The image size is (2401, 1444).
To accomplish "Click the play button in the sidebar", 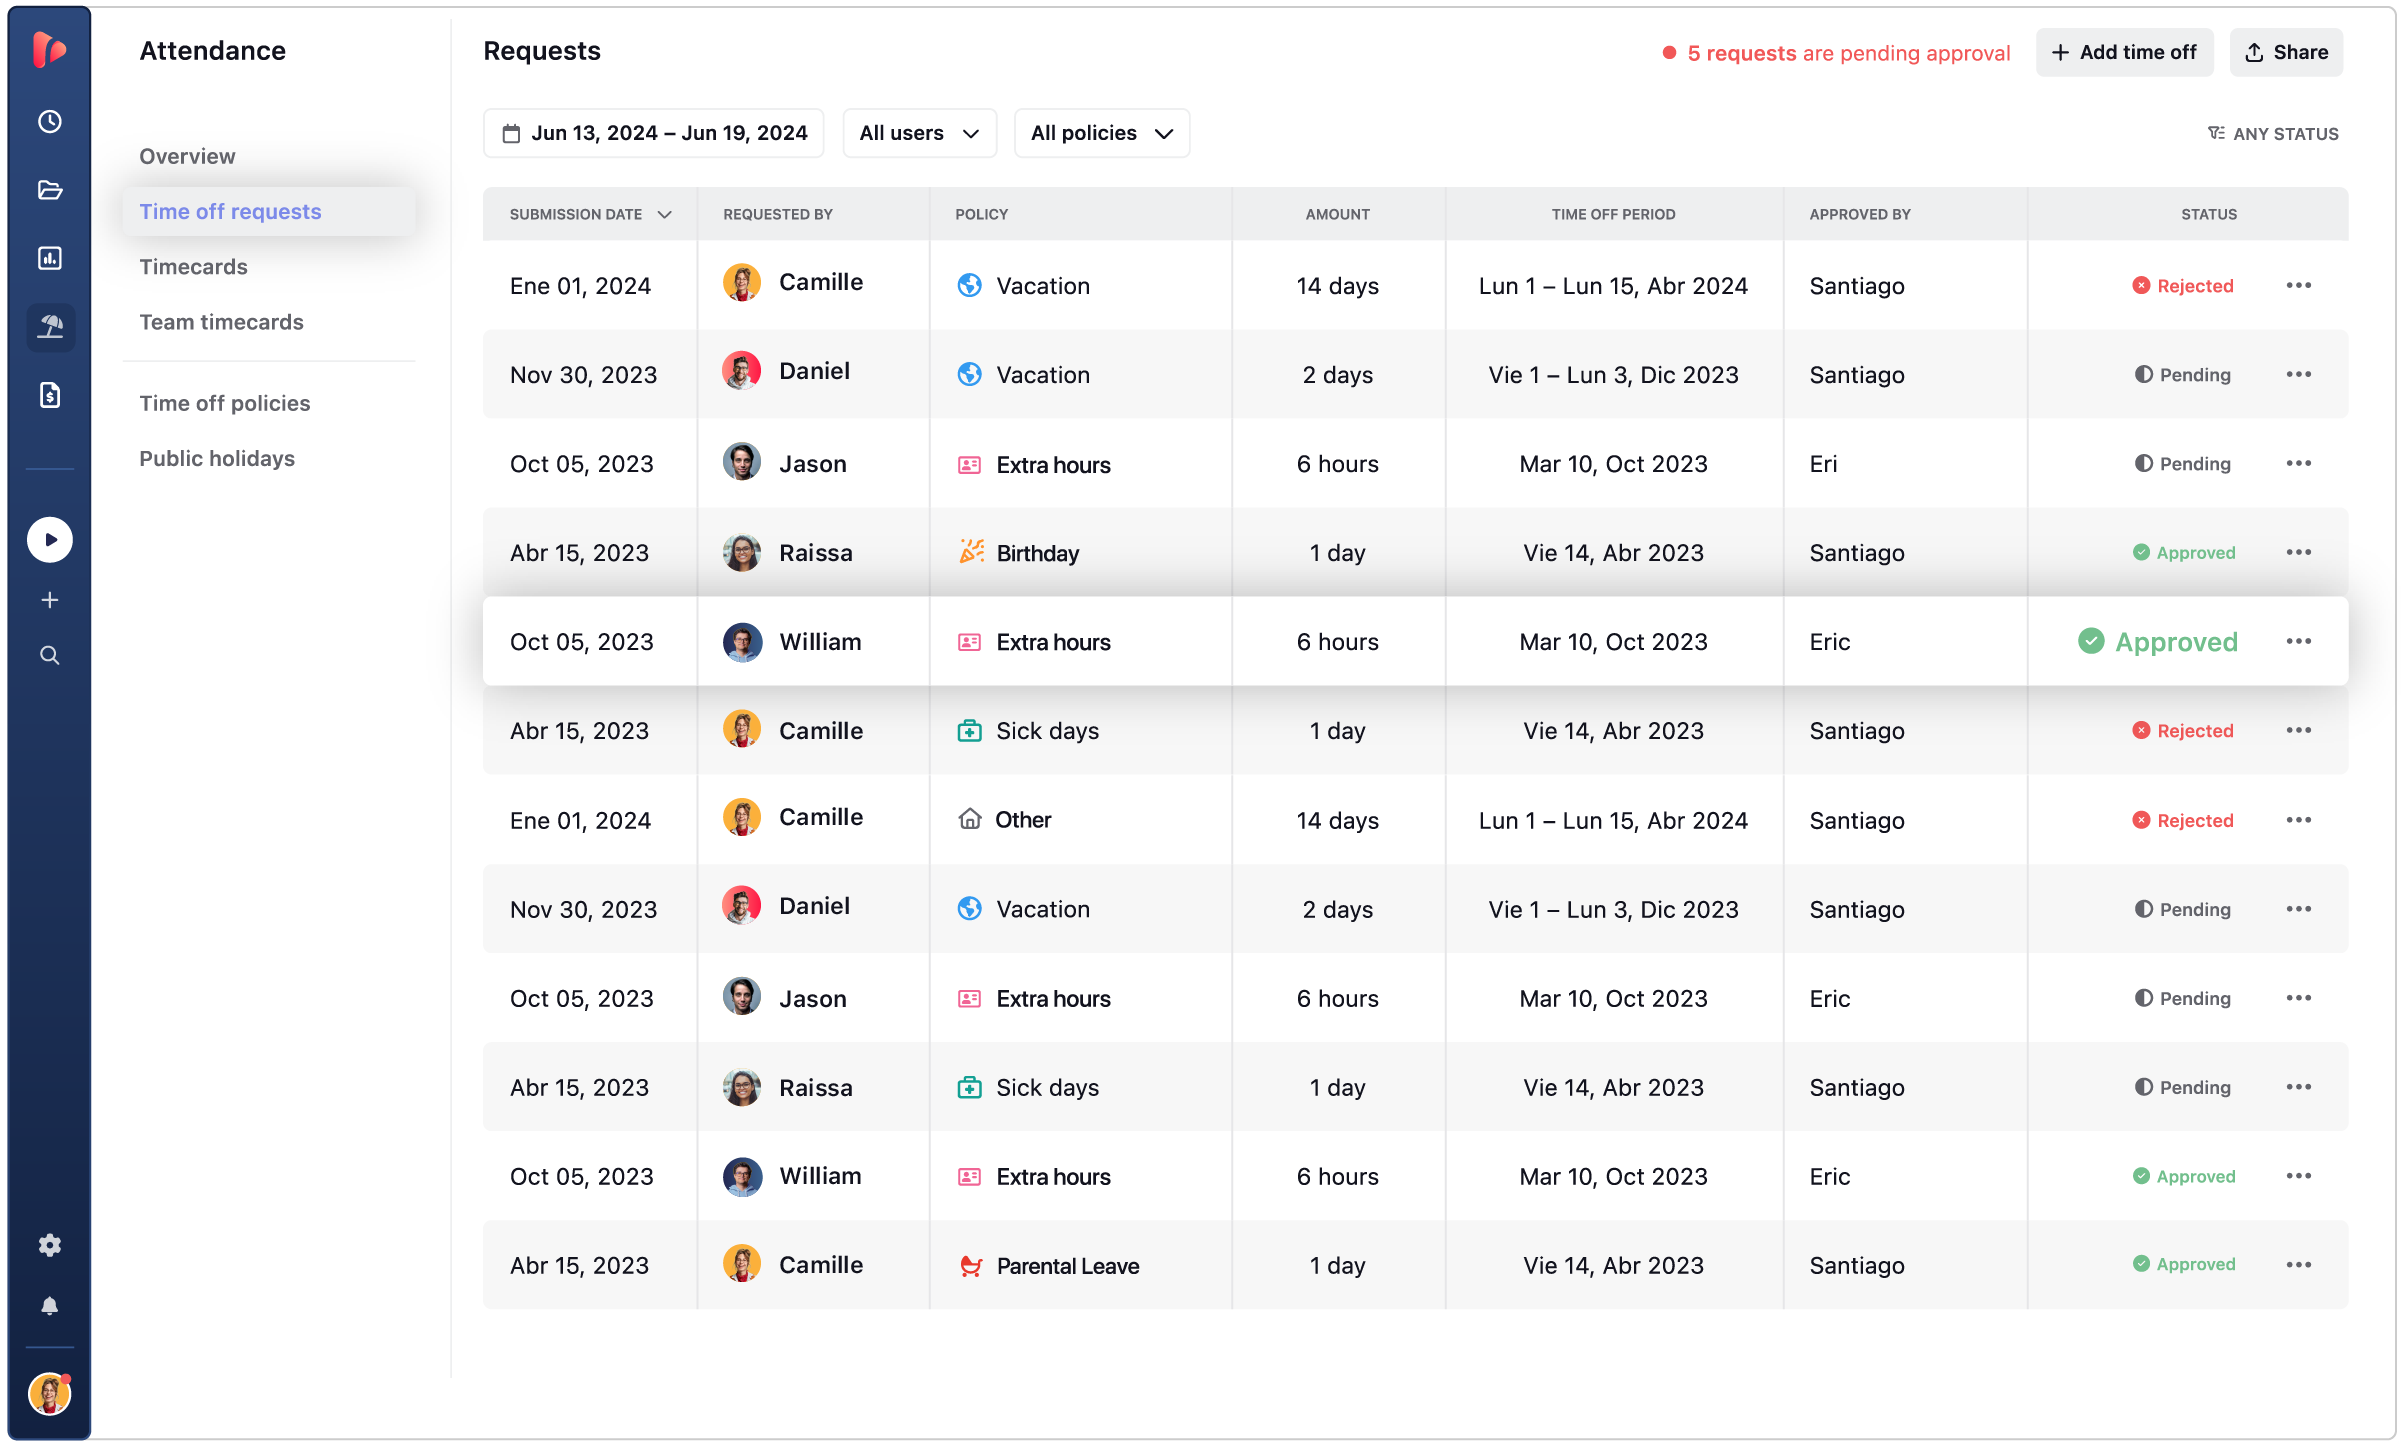I will coord(49,539).
